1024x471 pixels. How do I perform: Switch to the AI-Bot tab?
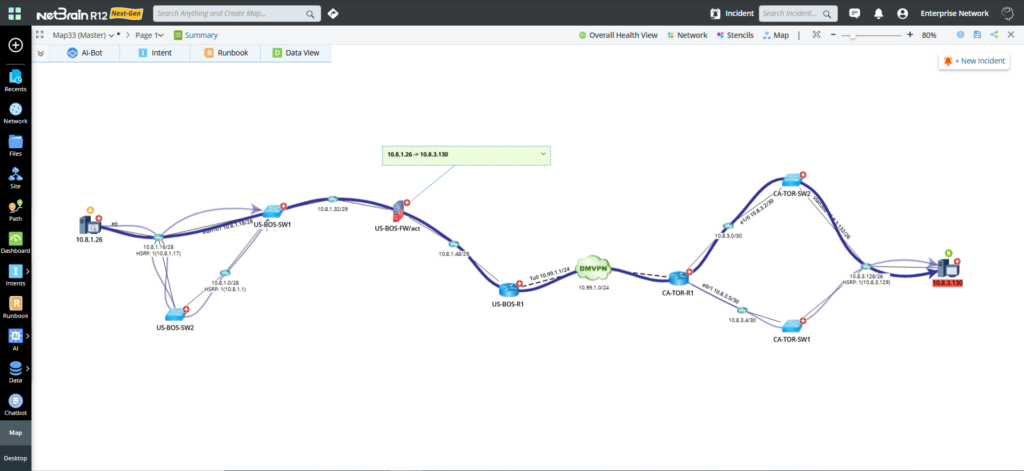point(84,53)
